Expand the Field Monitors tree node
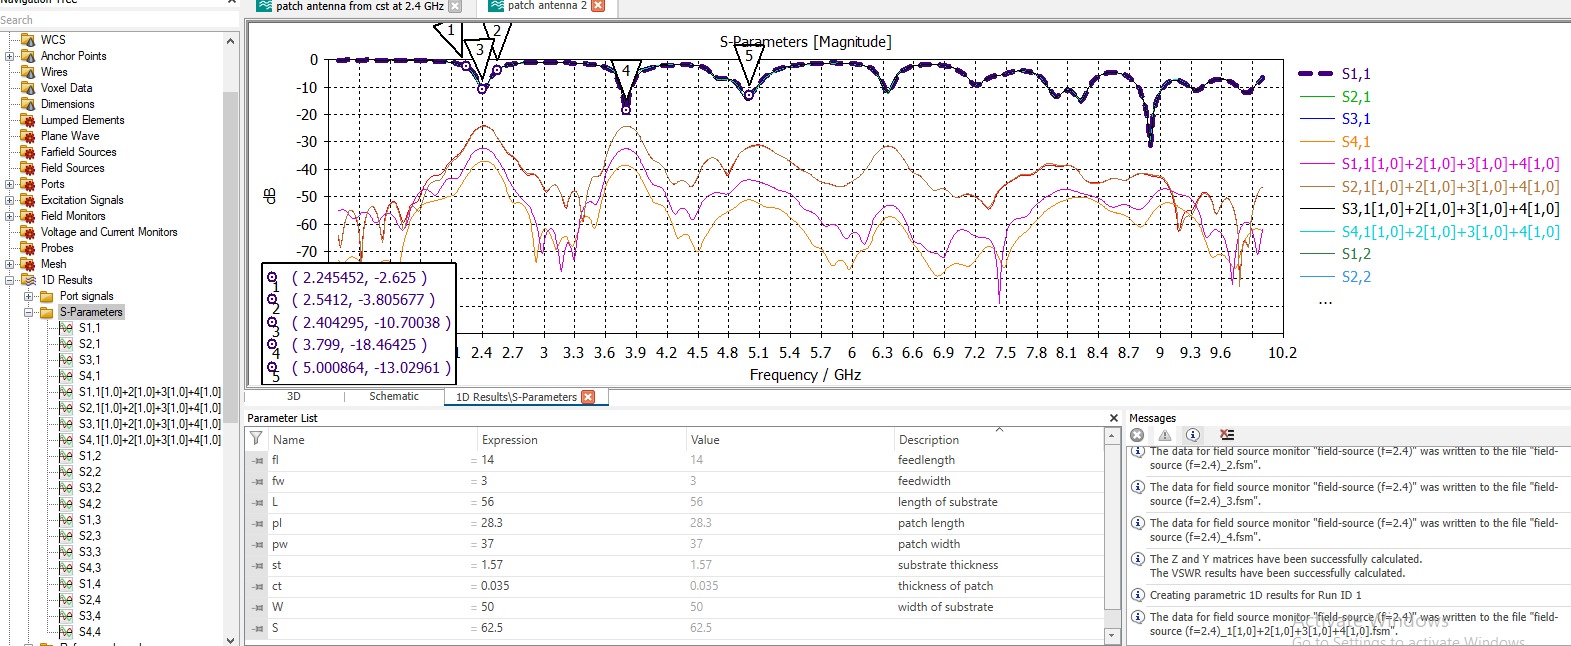The image size is (1571, 646). (10, 216)
